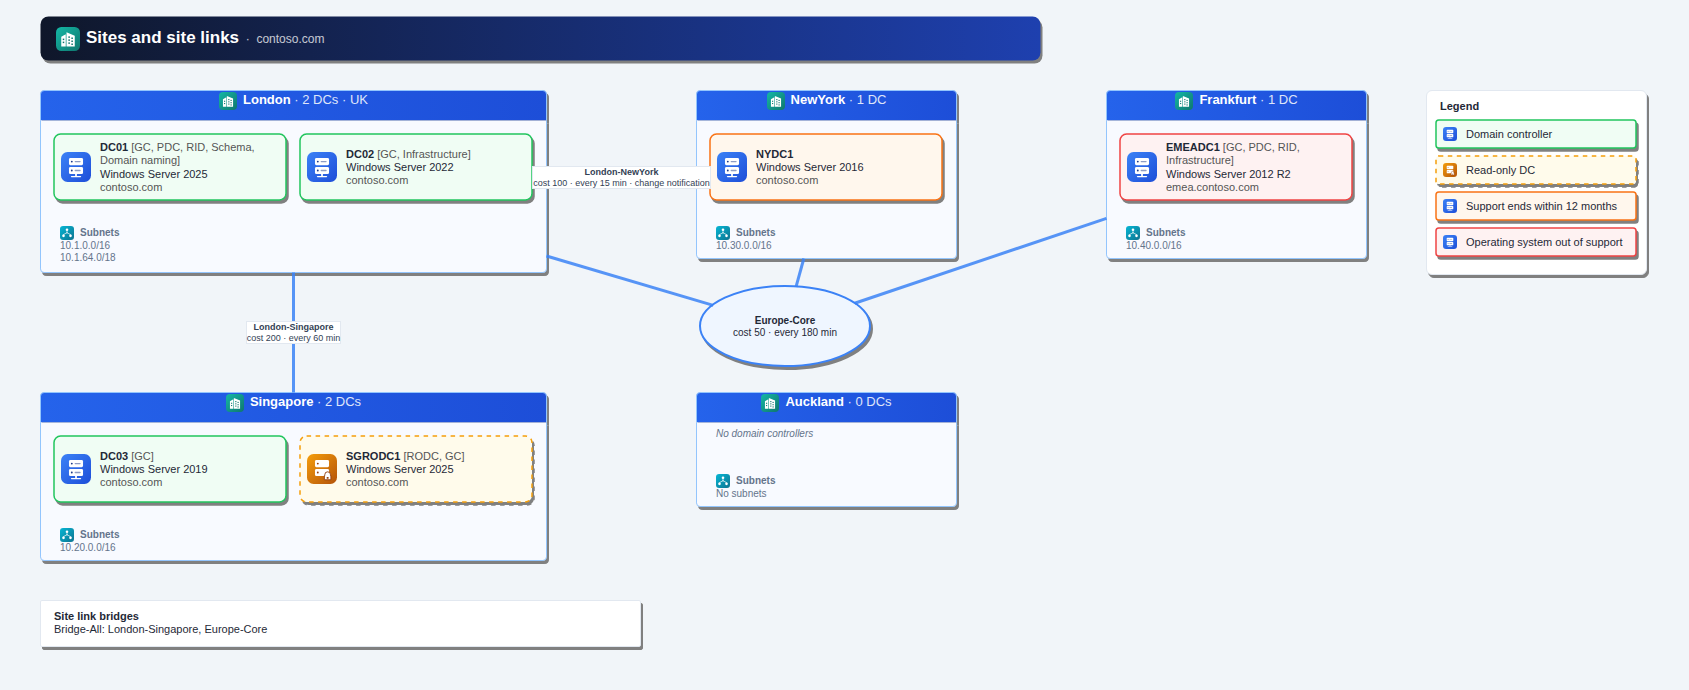1689x690 pixels.
Task: Click the NewYork site header title
Action: click(x=838, y=100)
